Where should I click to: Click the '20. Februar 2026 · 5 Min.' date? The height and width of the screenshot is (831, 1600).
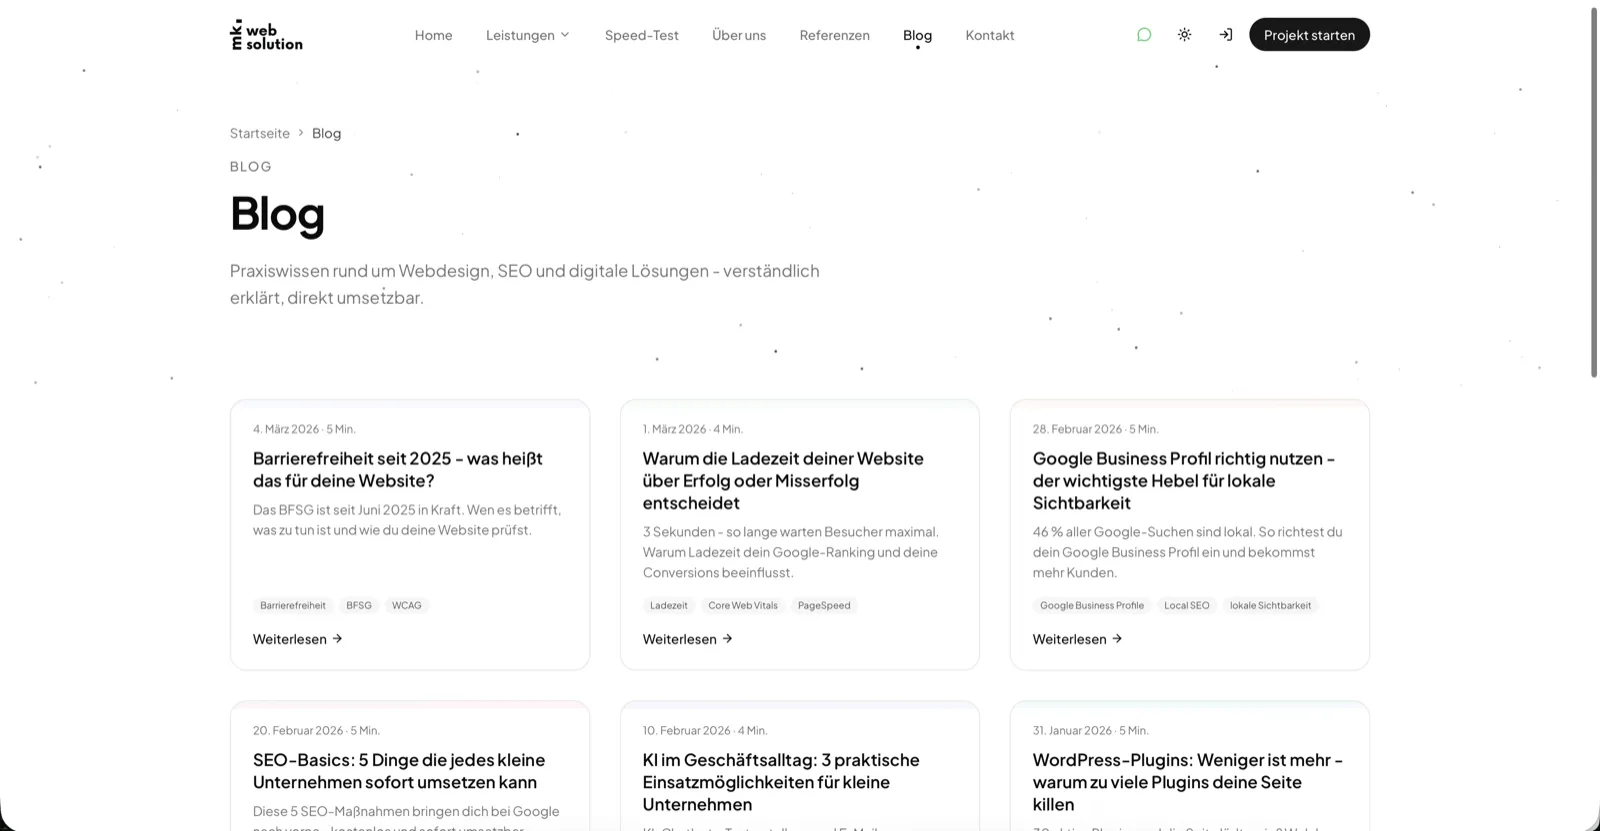coord(316,731)
